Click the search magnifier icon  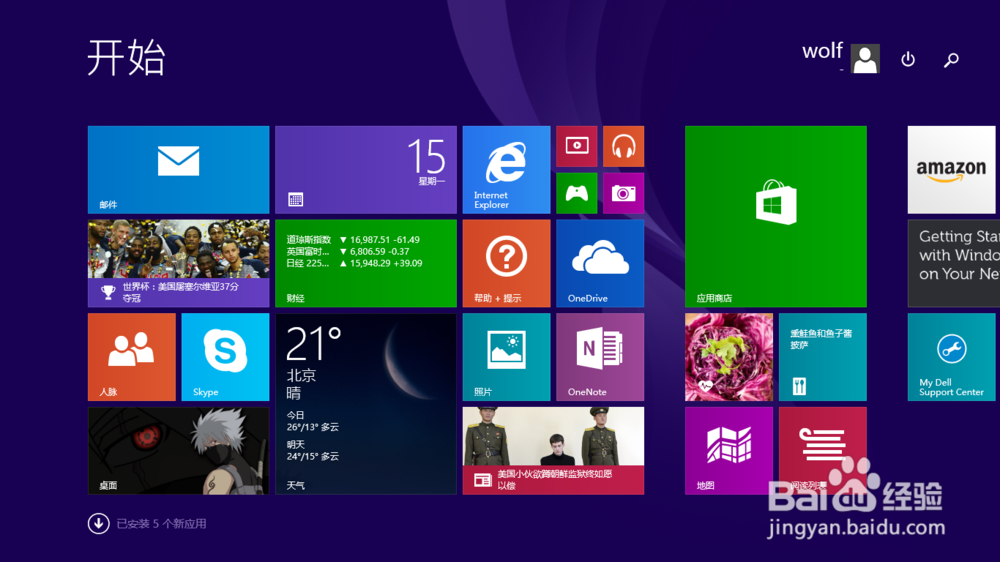pos(951,60)
